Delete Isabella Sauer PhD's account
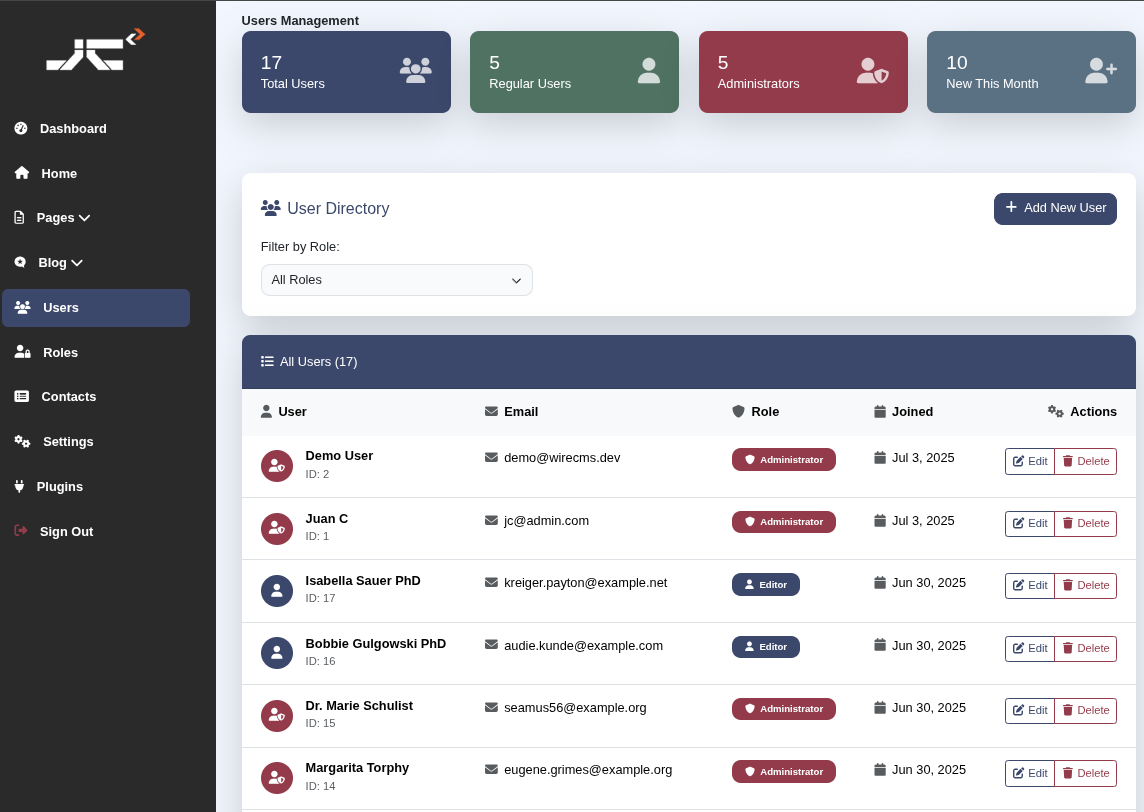The image size is (1144, 812). pos(1086,586)
